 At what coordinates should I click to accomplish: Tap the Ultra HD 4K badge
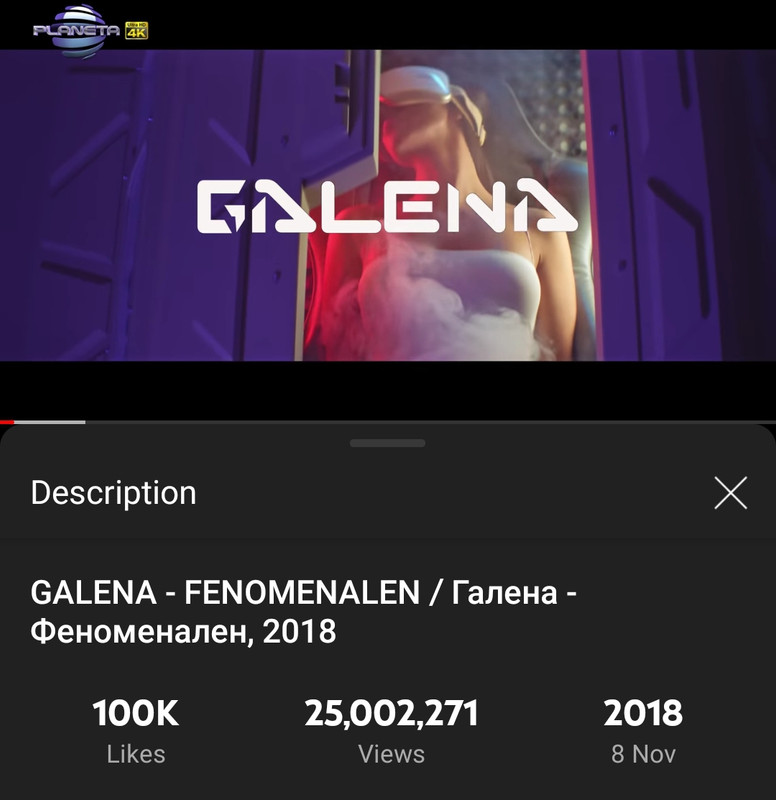click(x=136, y=31)
